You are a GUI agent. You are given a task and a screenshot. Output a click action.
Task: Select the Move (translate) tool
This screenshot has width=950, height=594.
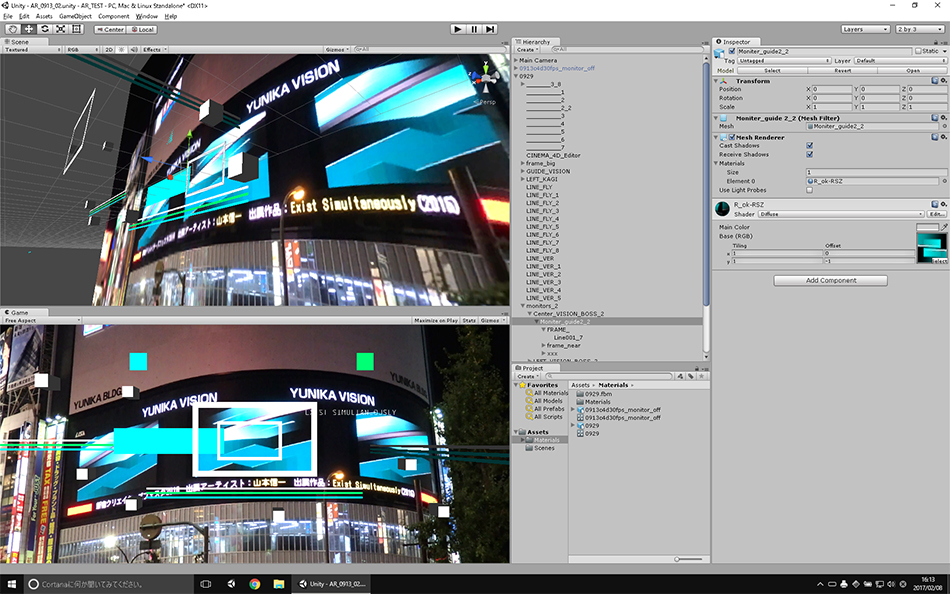point(28,29)
